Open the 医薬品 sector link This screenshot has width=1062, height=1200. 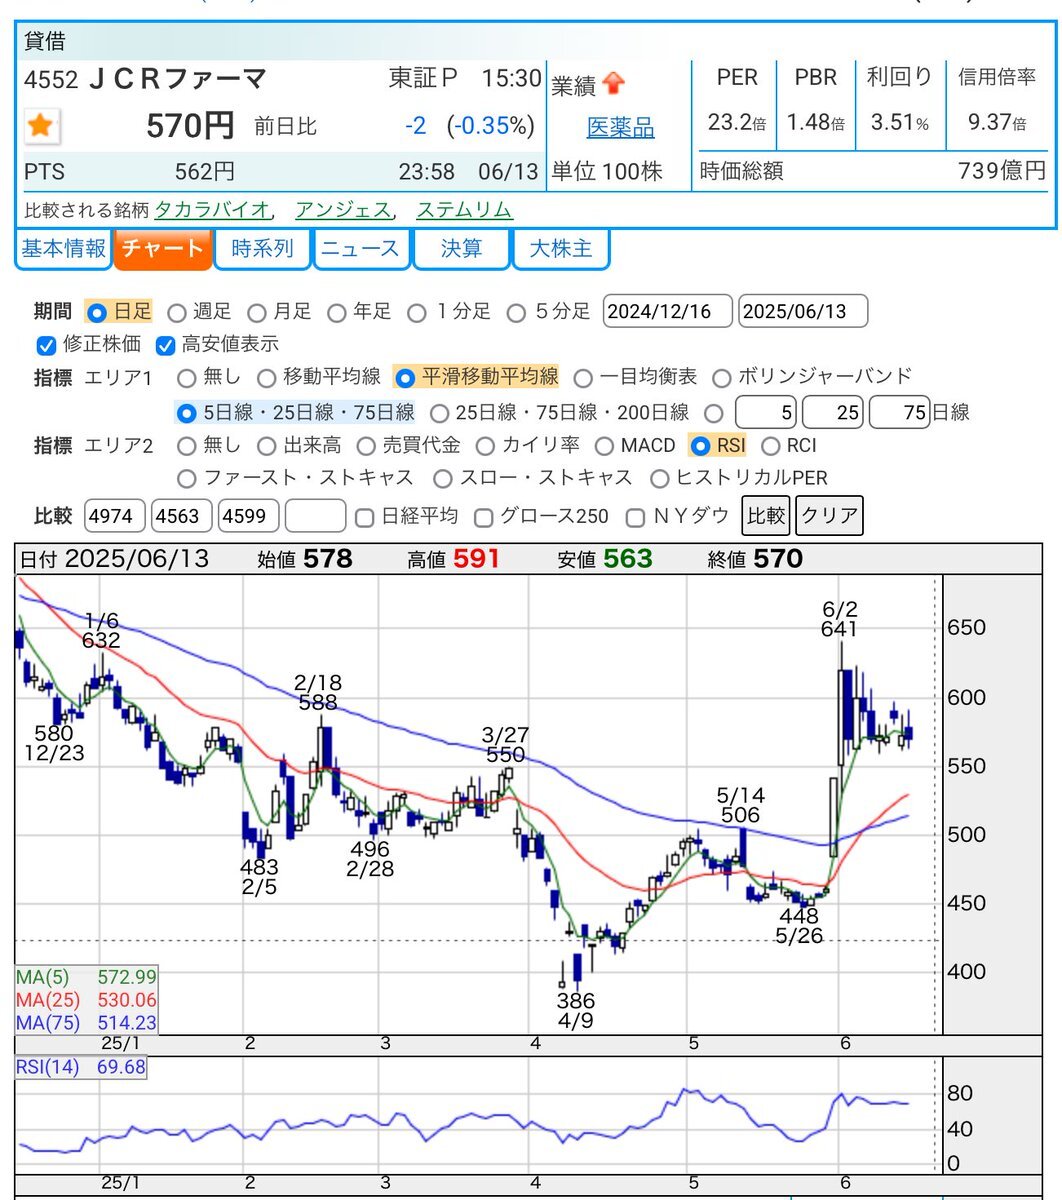[620, 128]
